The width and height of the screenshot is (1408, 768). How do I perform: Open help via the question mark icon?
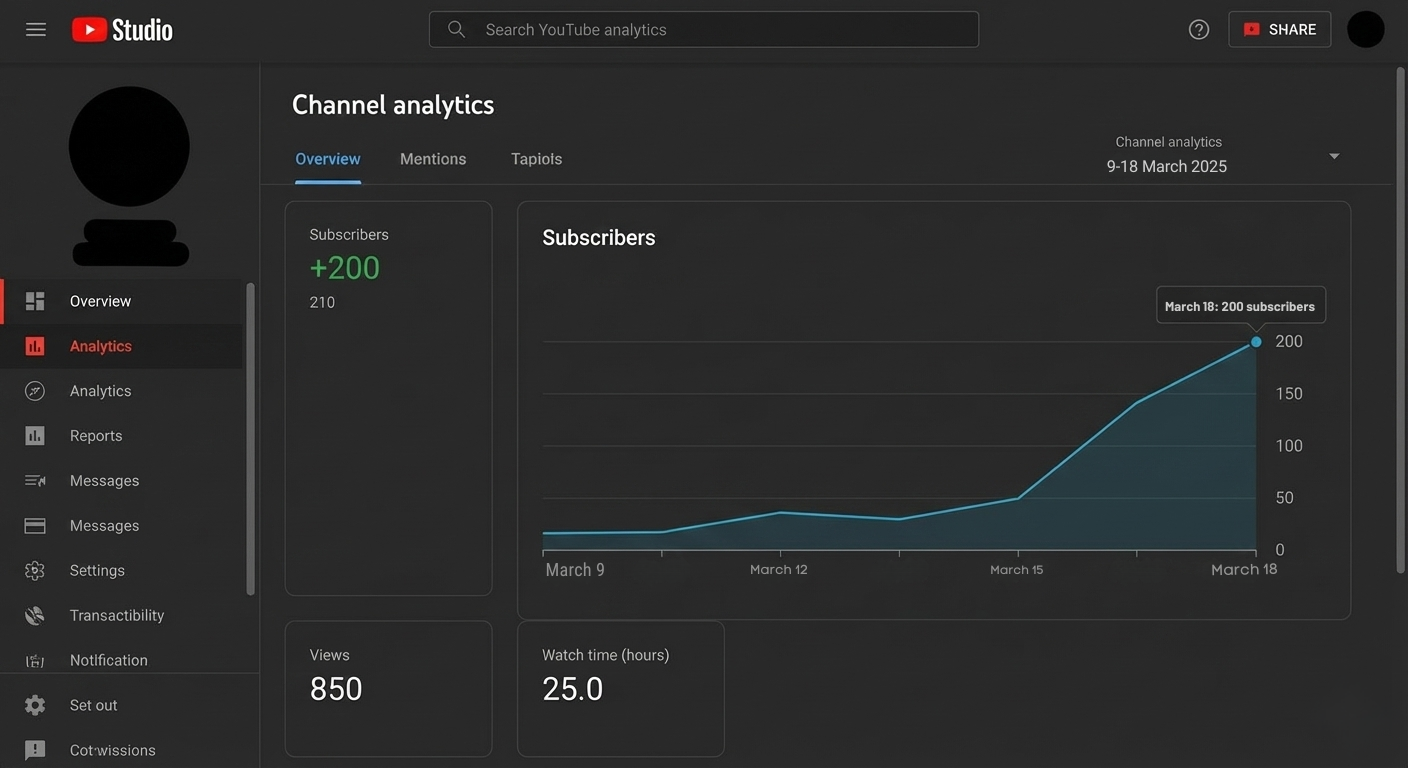point(1198,30)
